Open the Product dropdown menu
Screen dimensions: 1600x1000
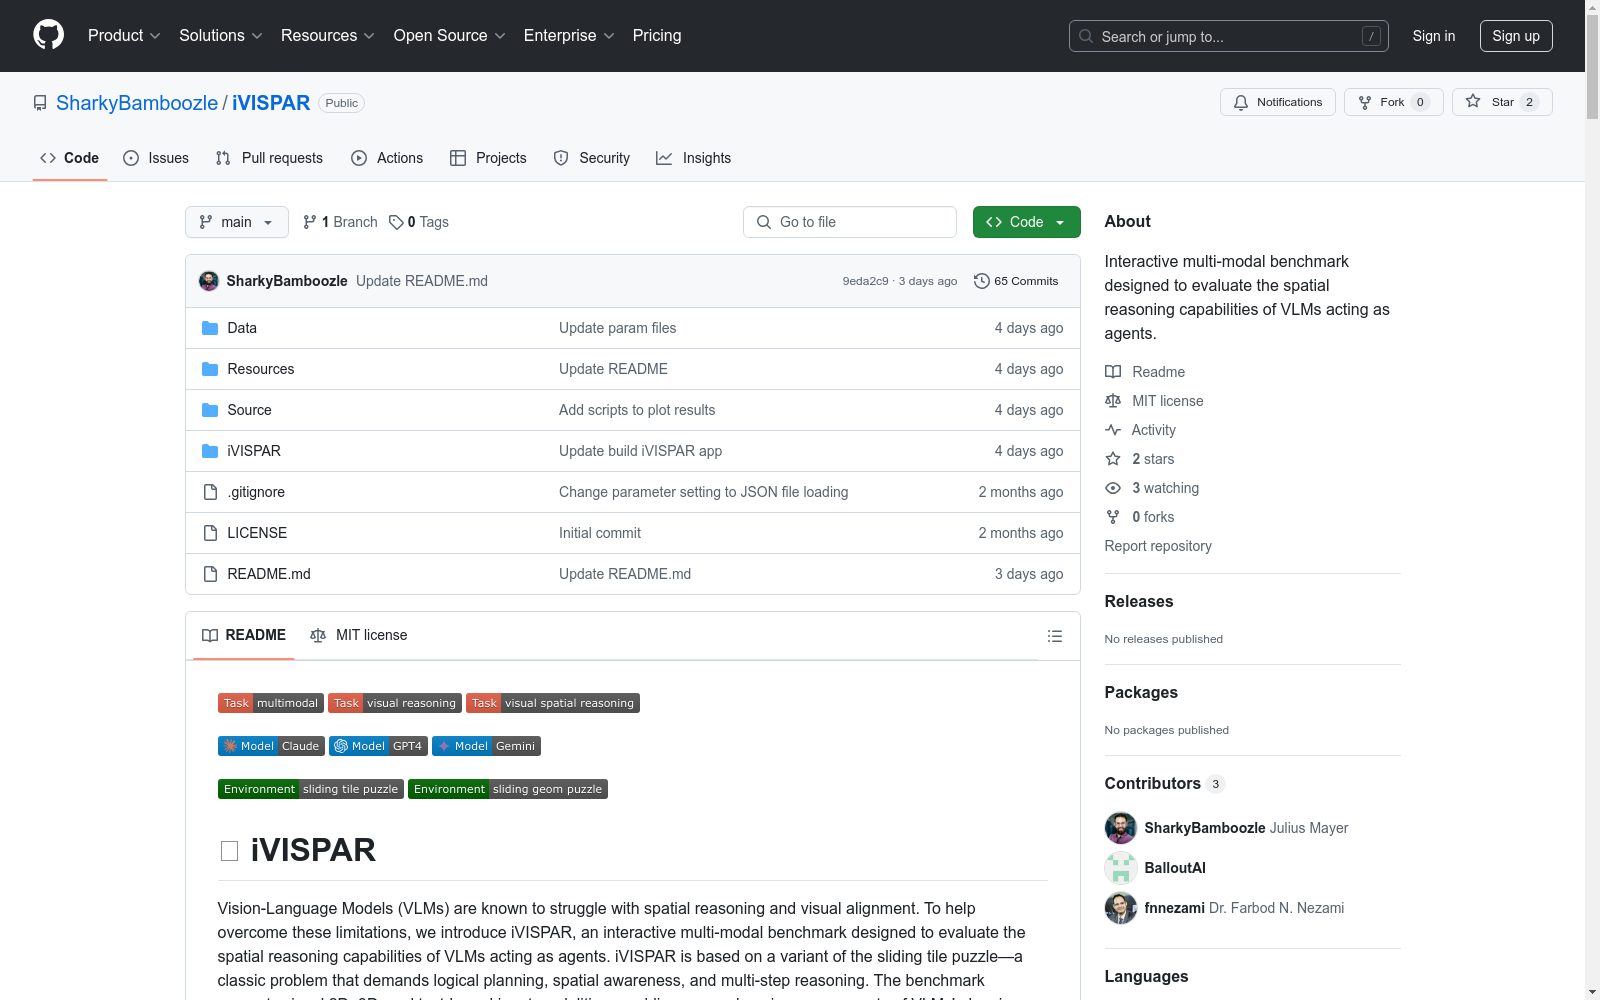pyautogui.click(x=124, y=35)
